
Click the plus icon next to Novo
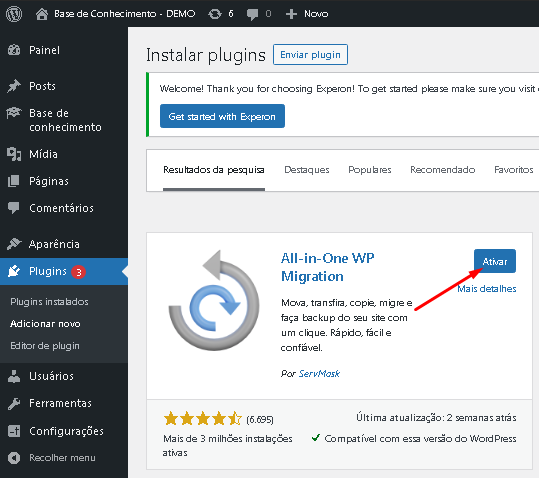tap(291, 14)
